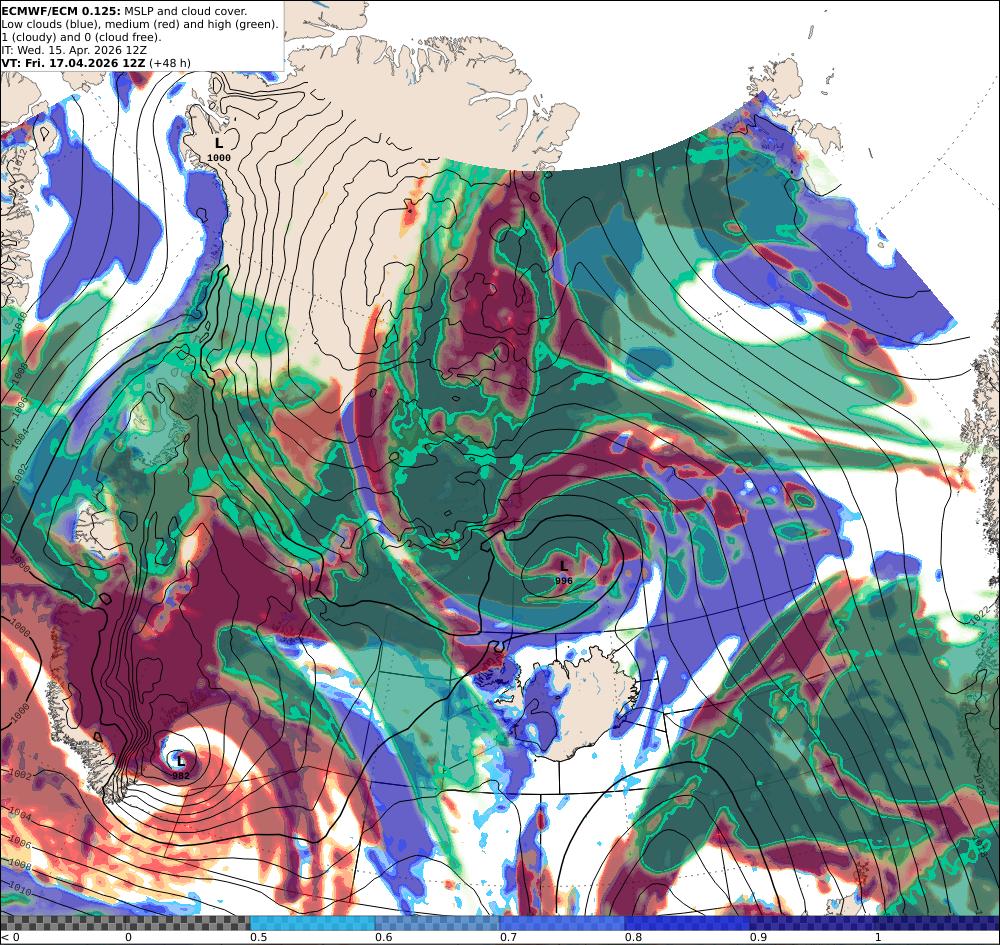Click the legend line 'Low clouds (blue), medium (red) and high (green).'

coord(140,24)
